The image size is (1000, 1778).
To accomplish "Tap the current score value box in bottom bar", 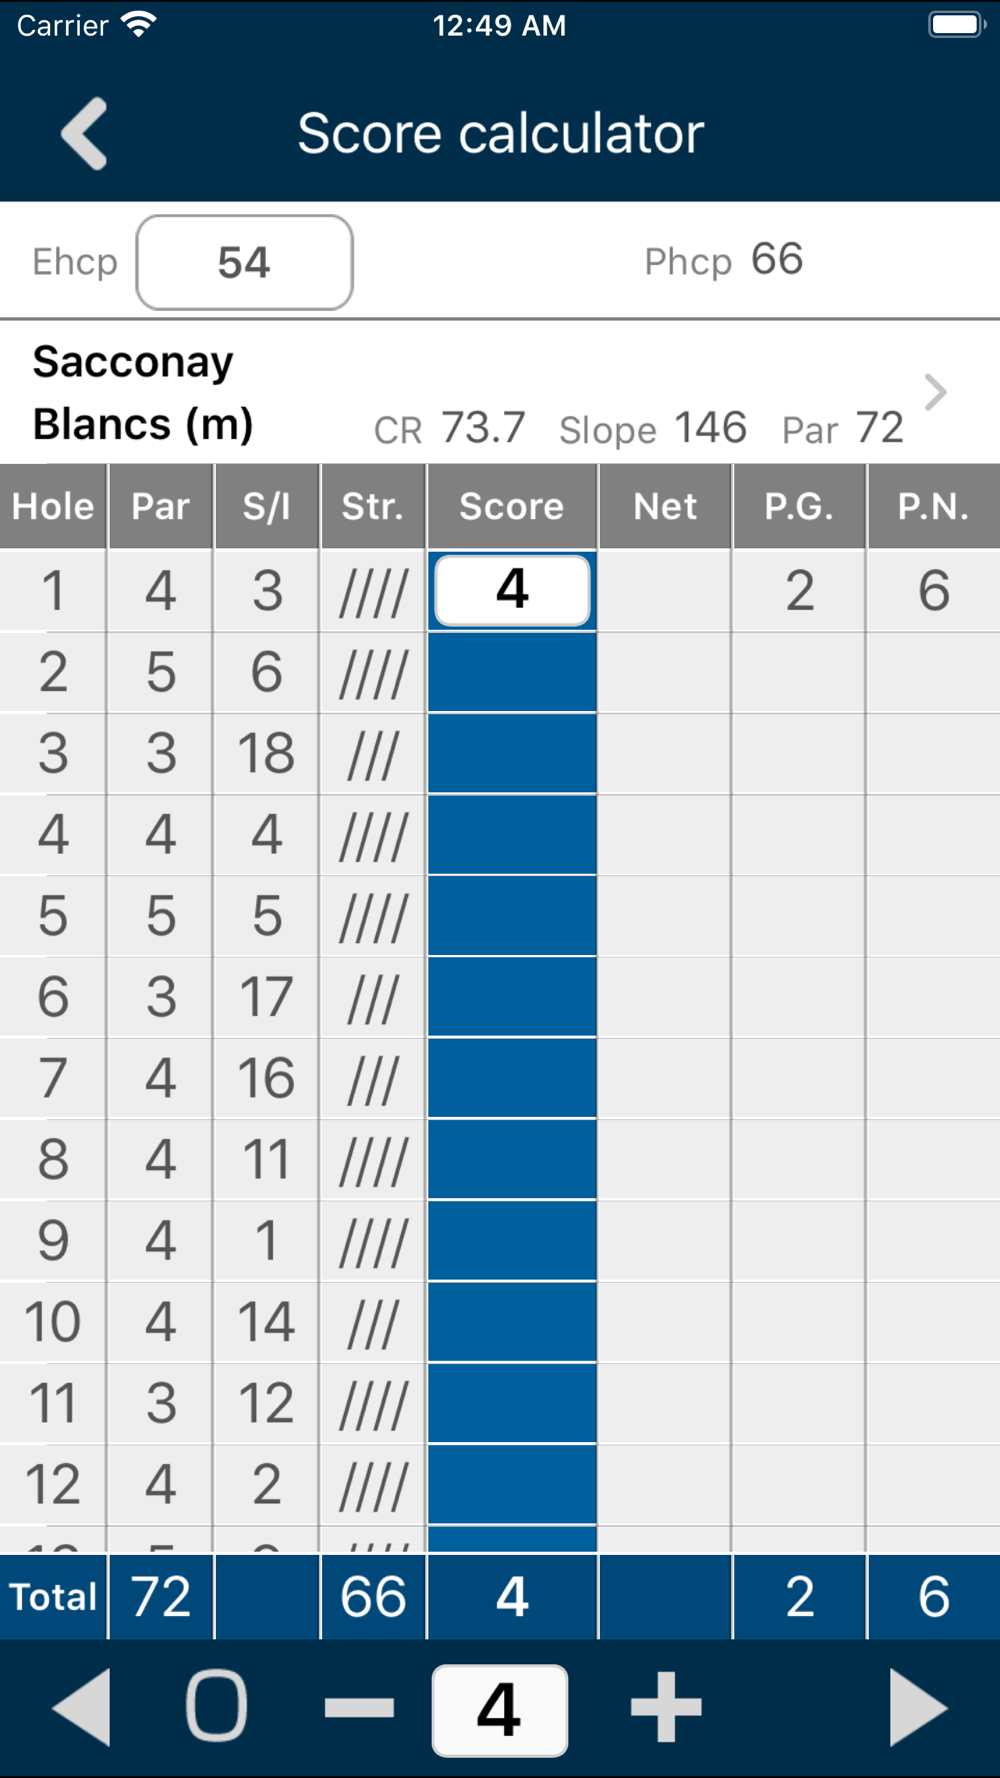I will click(x=500, y=1710).
